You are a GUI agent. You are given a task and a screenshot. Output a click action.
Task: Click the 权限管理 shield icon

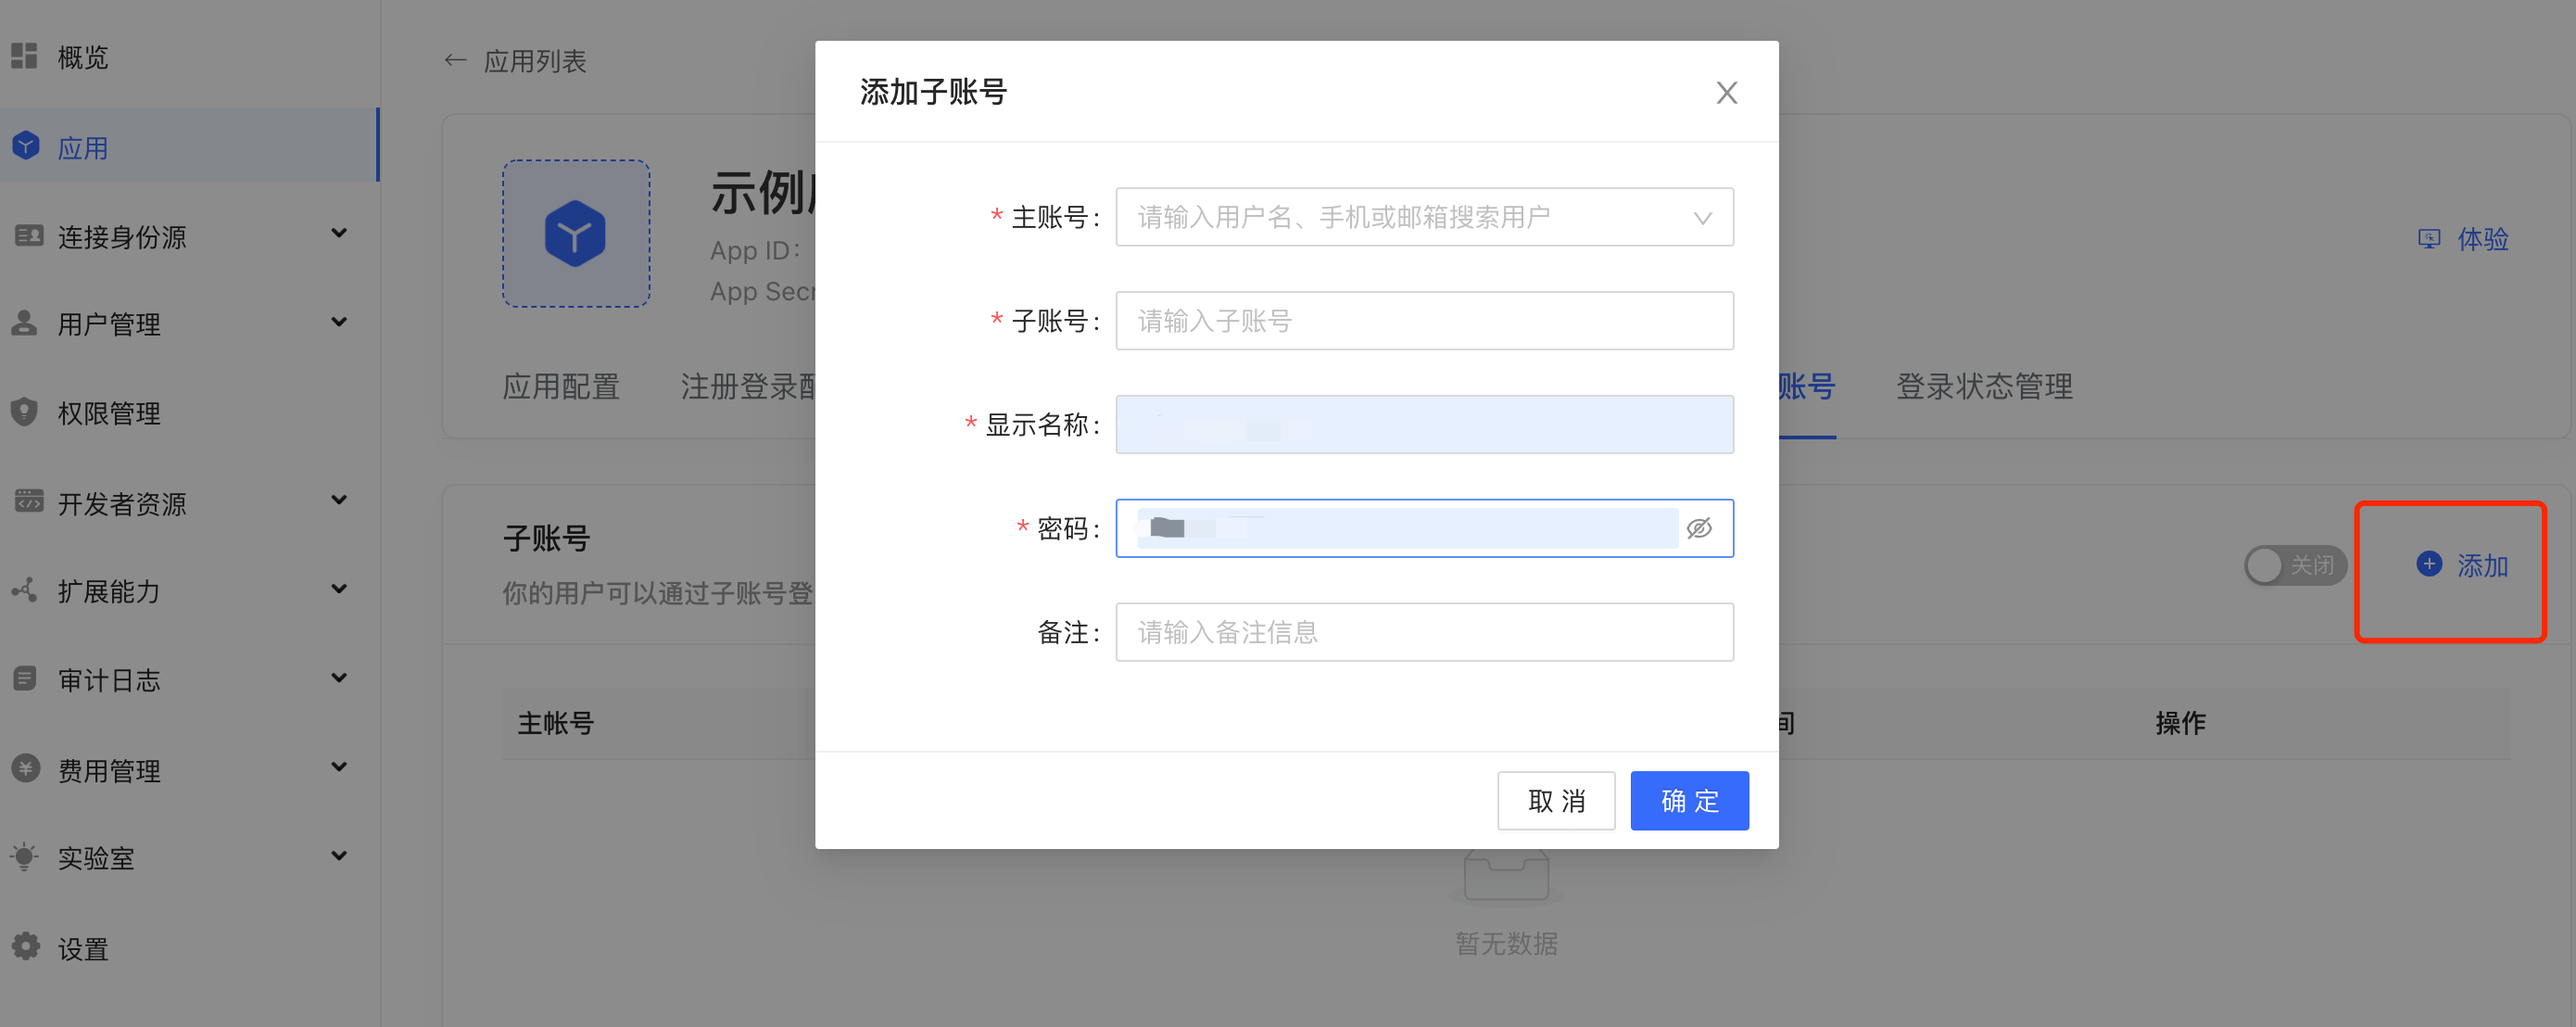[x=25, y=412]
